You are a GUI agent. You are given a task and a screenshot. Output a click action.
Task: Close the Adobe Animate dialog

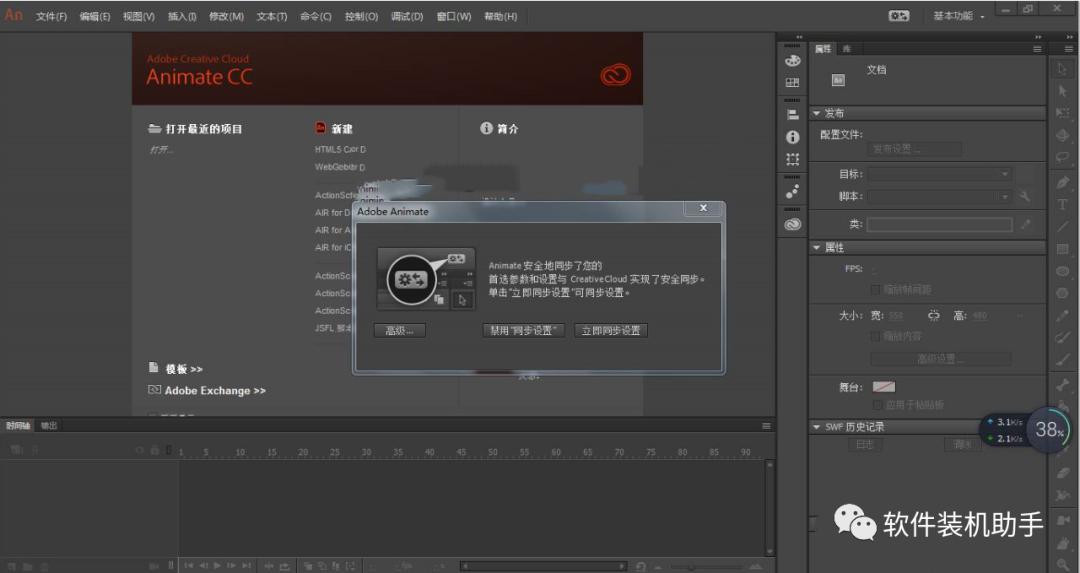click(x=703, y=208)
